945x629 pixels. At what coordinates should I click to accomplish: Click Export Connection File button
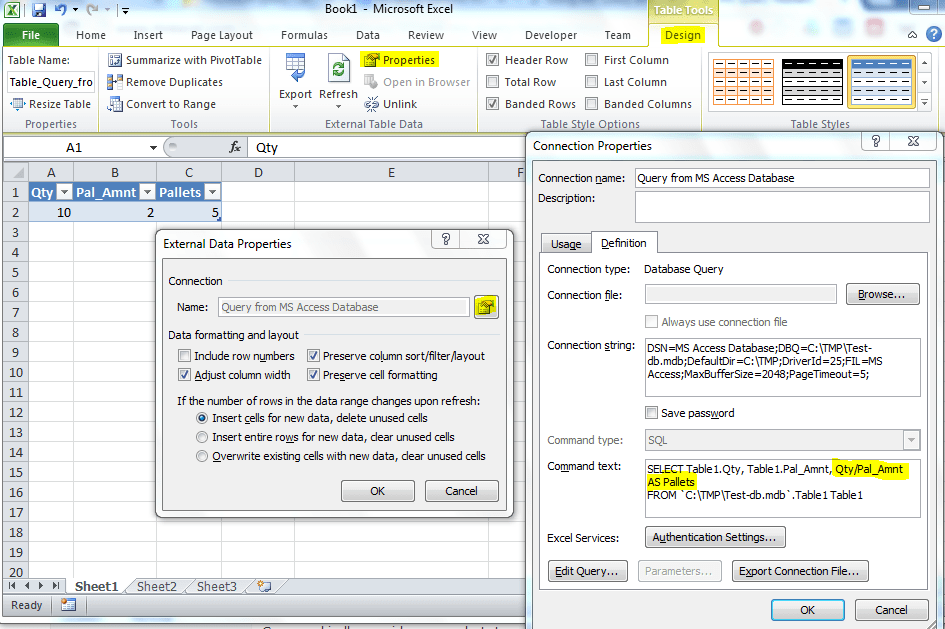[x=800, y=571]
